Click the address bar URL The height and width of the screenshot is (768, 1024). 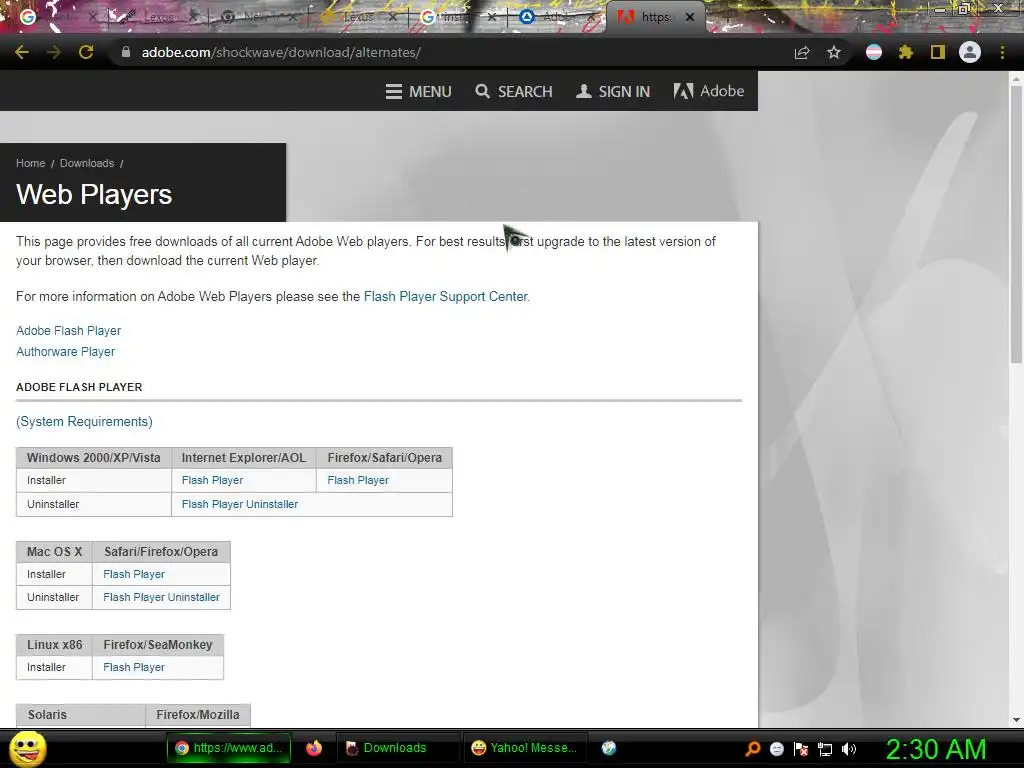281,52
